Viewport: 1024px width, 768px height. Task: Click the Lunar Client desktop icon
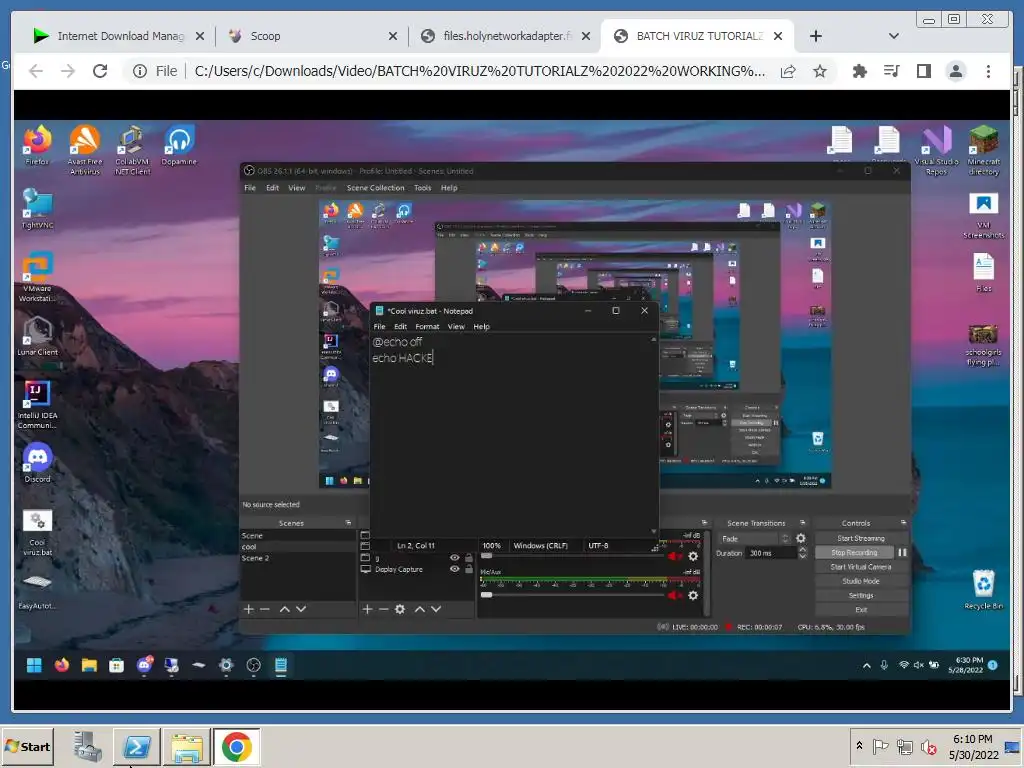[37, 336]
